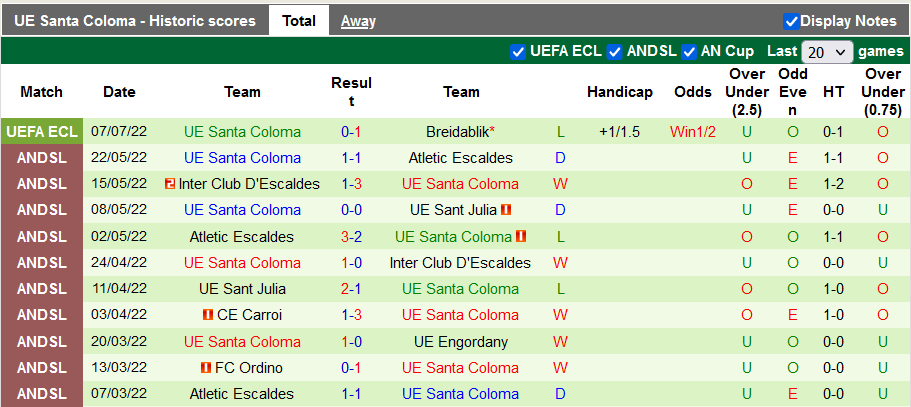Open UE Engordany team link

click(x=460, y=341)
